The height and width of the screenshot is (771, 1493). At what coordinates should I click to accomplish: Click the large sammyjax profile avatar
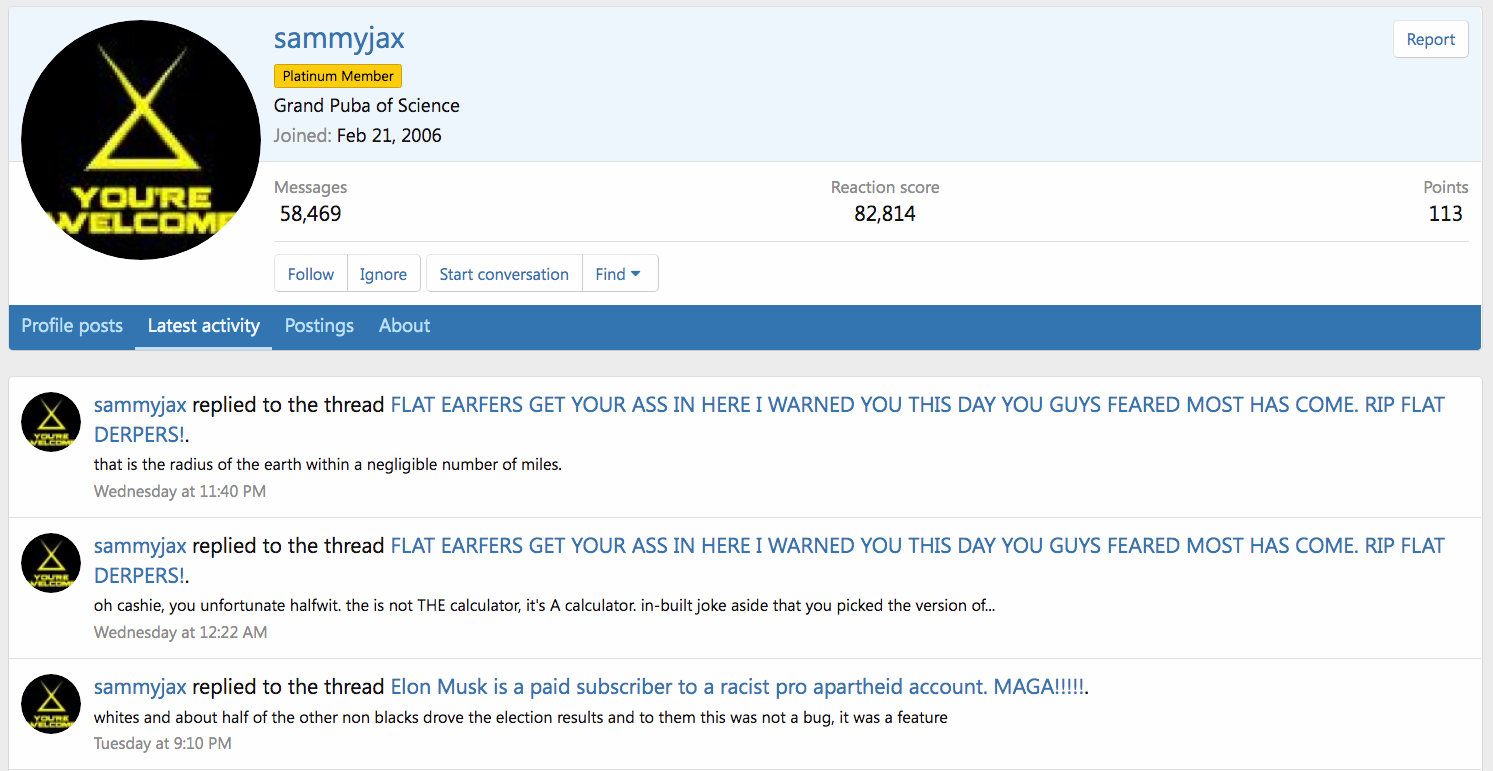pyautogui.click(x=140, y=139)
